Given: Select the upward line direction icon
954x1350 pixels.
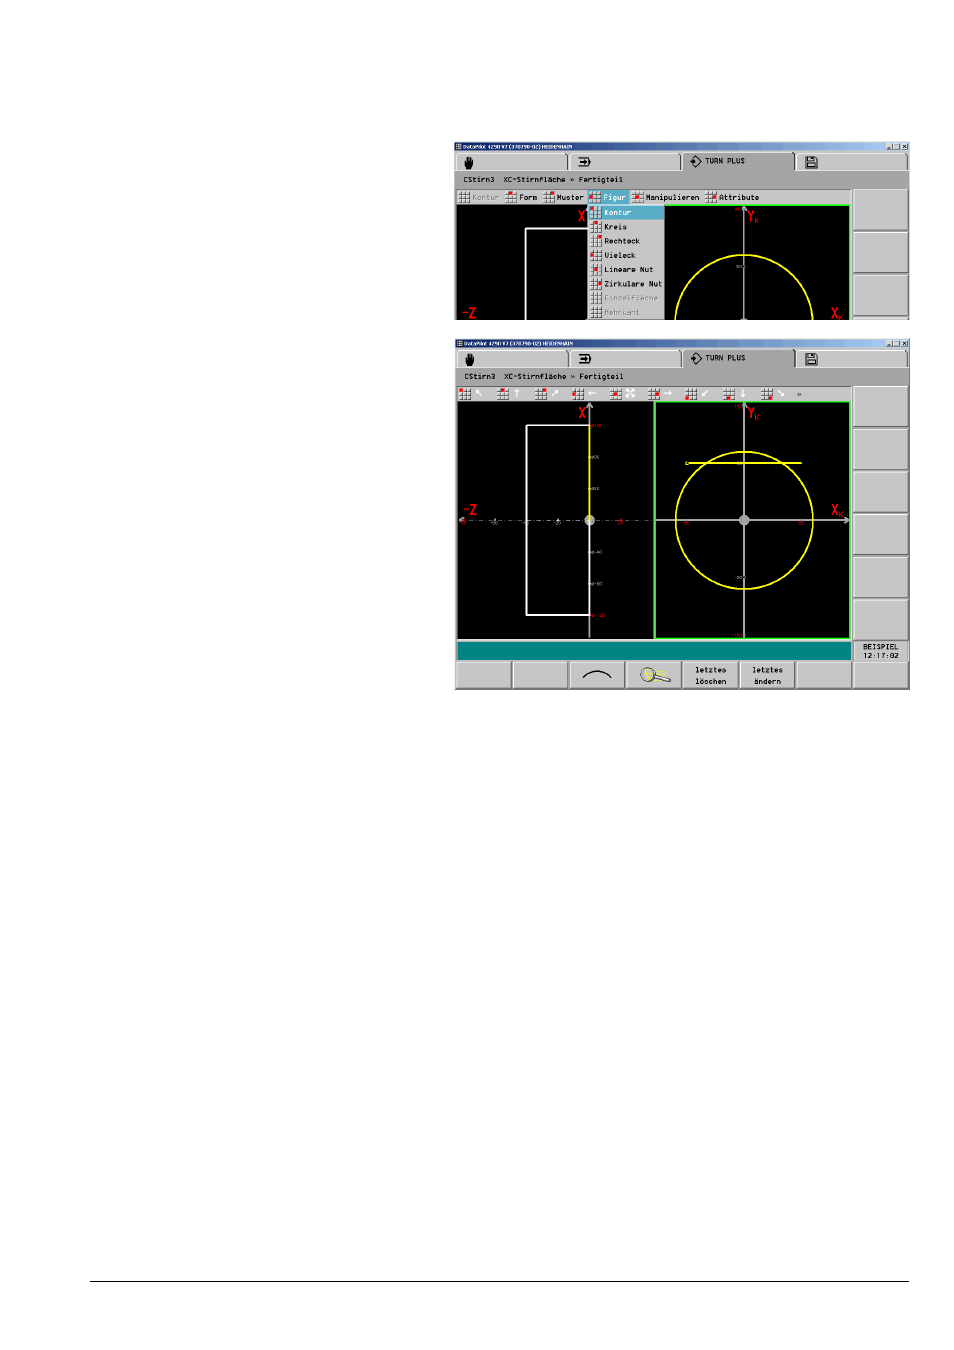Looking at the screenshot, I should [509, 394].
